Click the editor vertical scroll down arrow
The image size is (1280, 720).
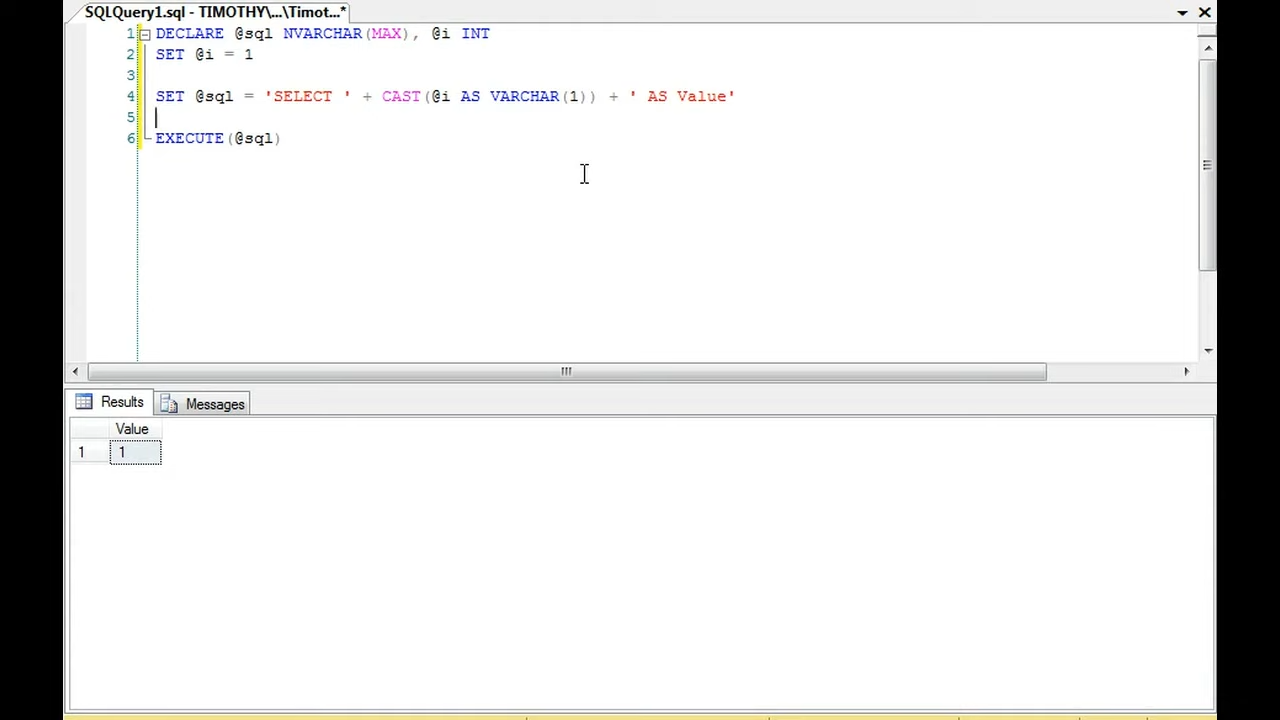point(1208,351)
